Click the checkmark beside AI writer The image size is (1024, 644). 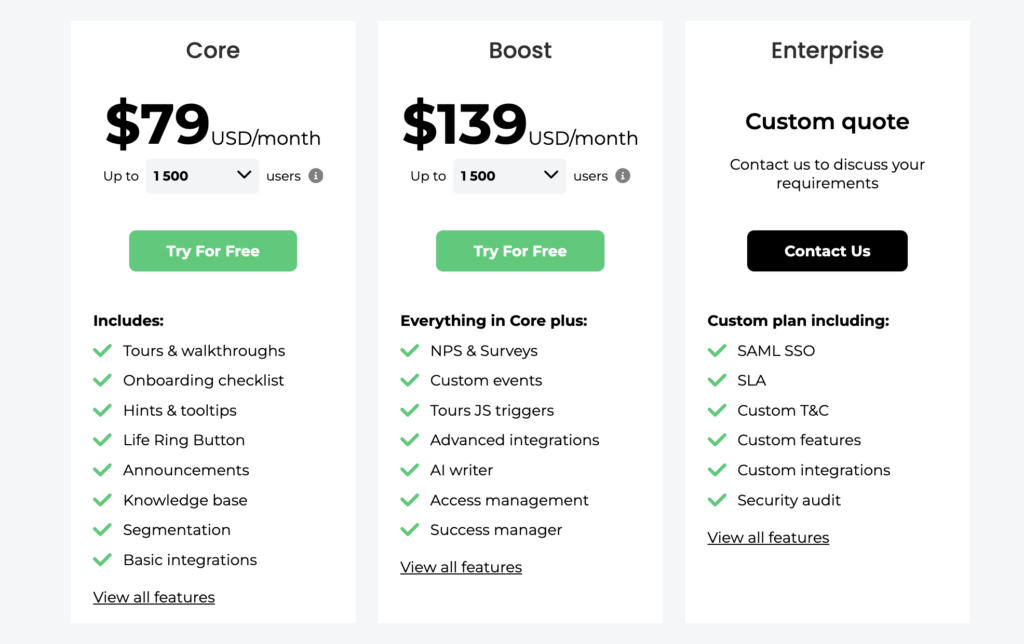pyautogui.click(x=409, y=470)
